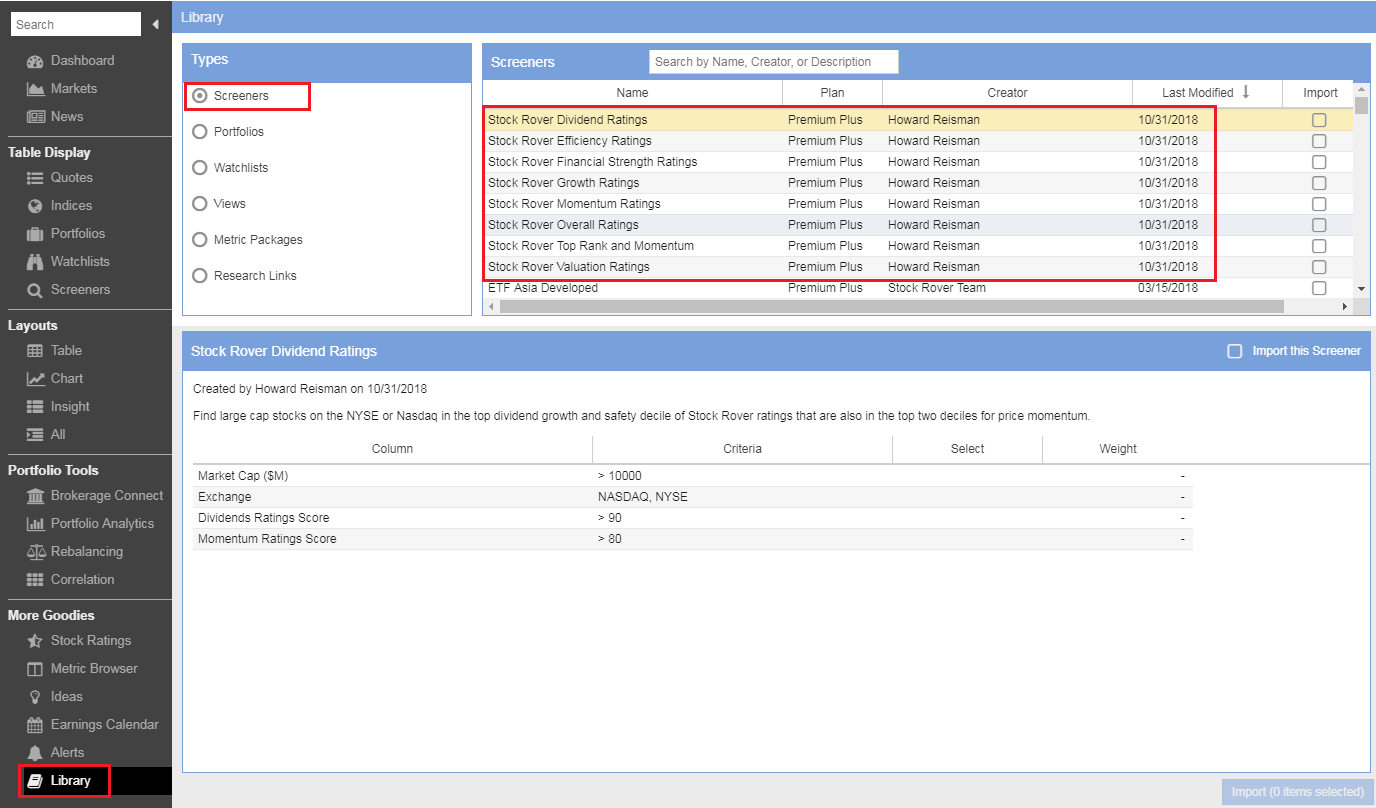Open the News icon in sidebar
The height and width of the screenshot is (808, 1376).
[35, 117]
